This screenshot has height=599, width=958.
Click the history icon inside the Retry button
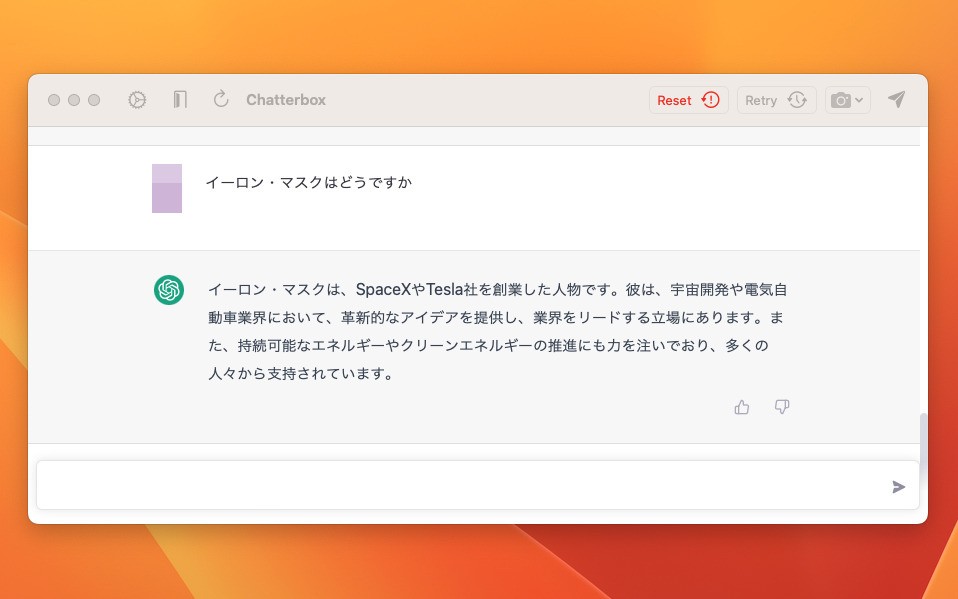[x=797, y=99]
